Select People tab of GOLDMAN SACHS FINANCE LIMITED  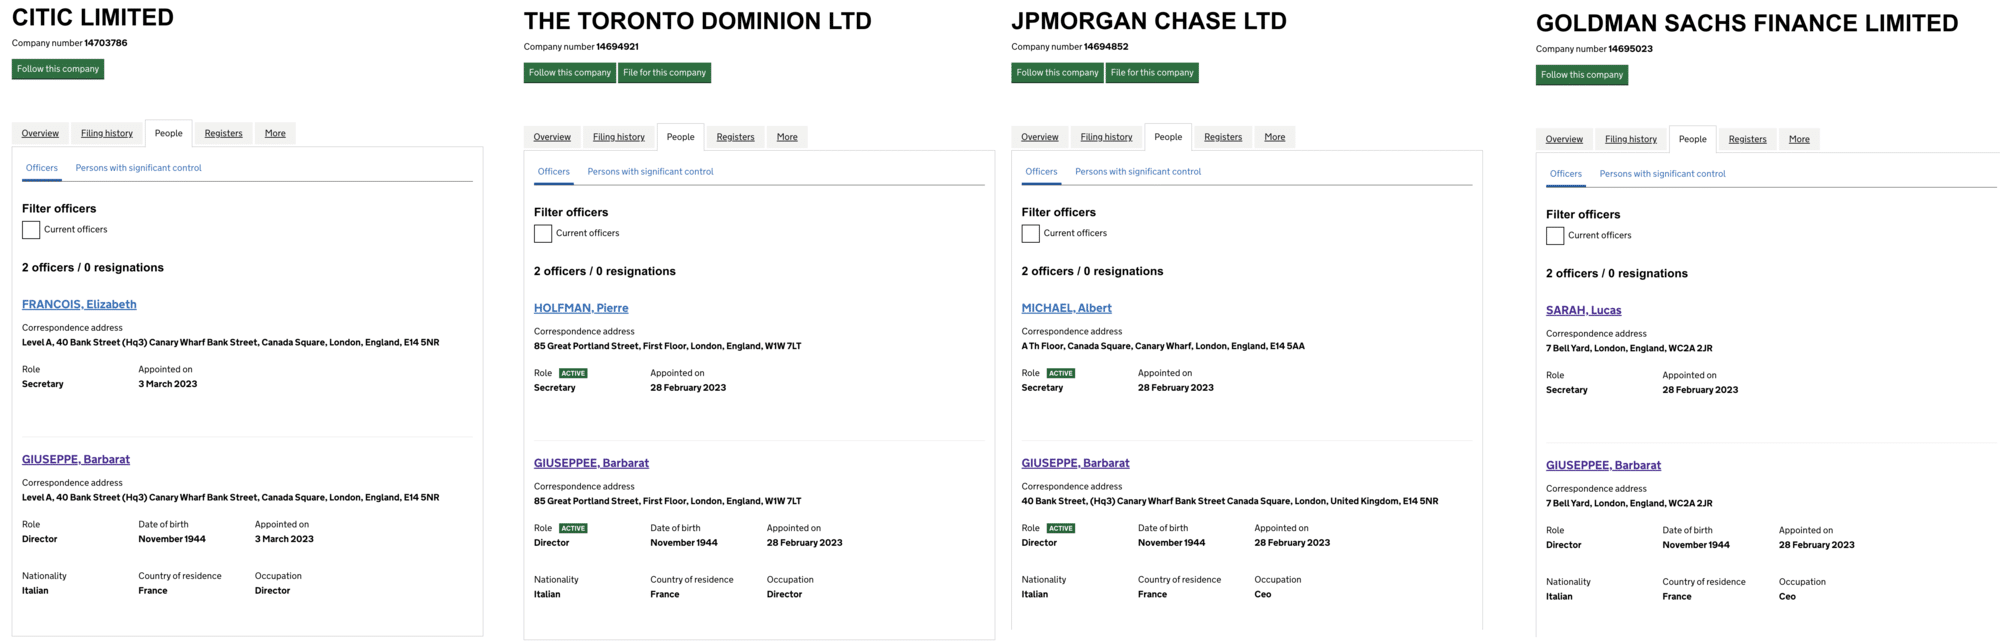pos(1693,139)
